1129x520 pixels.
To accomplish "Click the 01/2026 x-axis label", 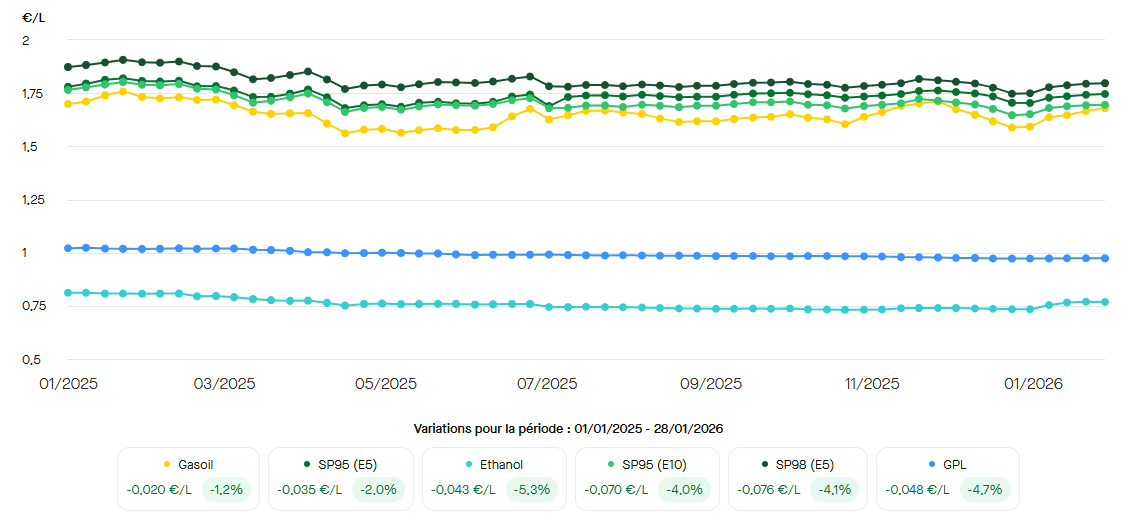I will point(1034,384).
